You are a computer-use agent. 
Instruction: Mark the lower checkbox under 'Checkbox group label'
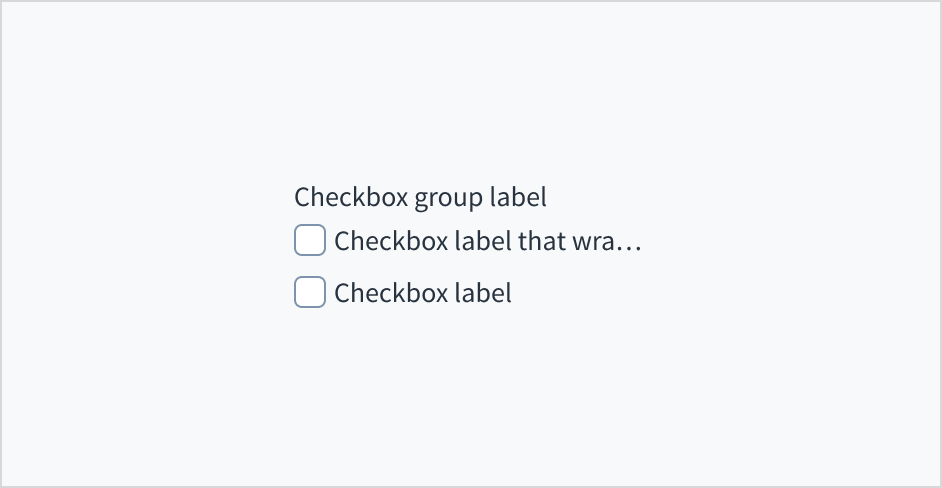310,293
